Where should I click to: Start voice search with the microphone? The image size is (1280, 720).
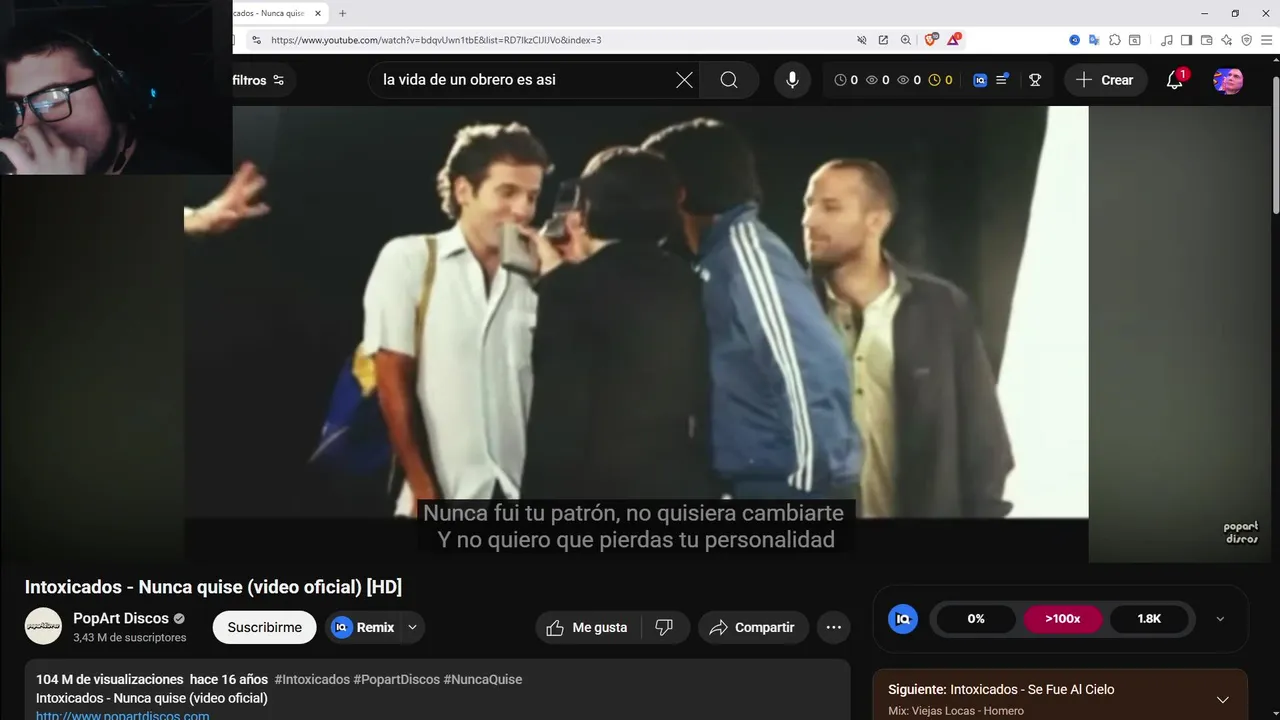coord(792,80)
